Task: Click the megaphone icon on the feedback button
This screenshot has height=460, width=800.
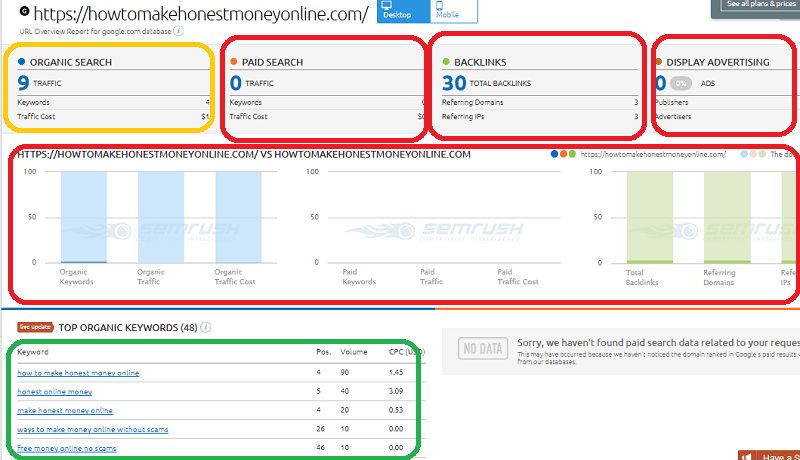Action: 746,456
